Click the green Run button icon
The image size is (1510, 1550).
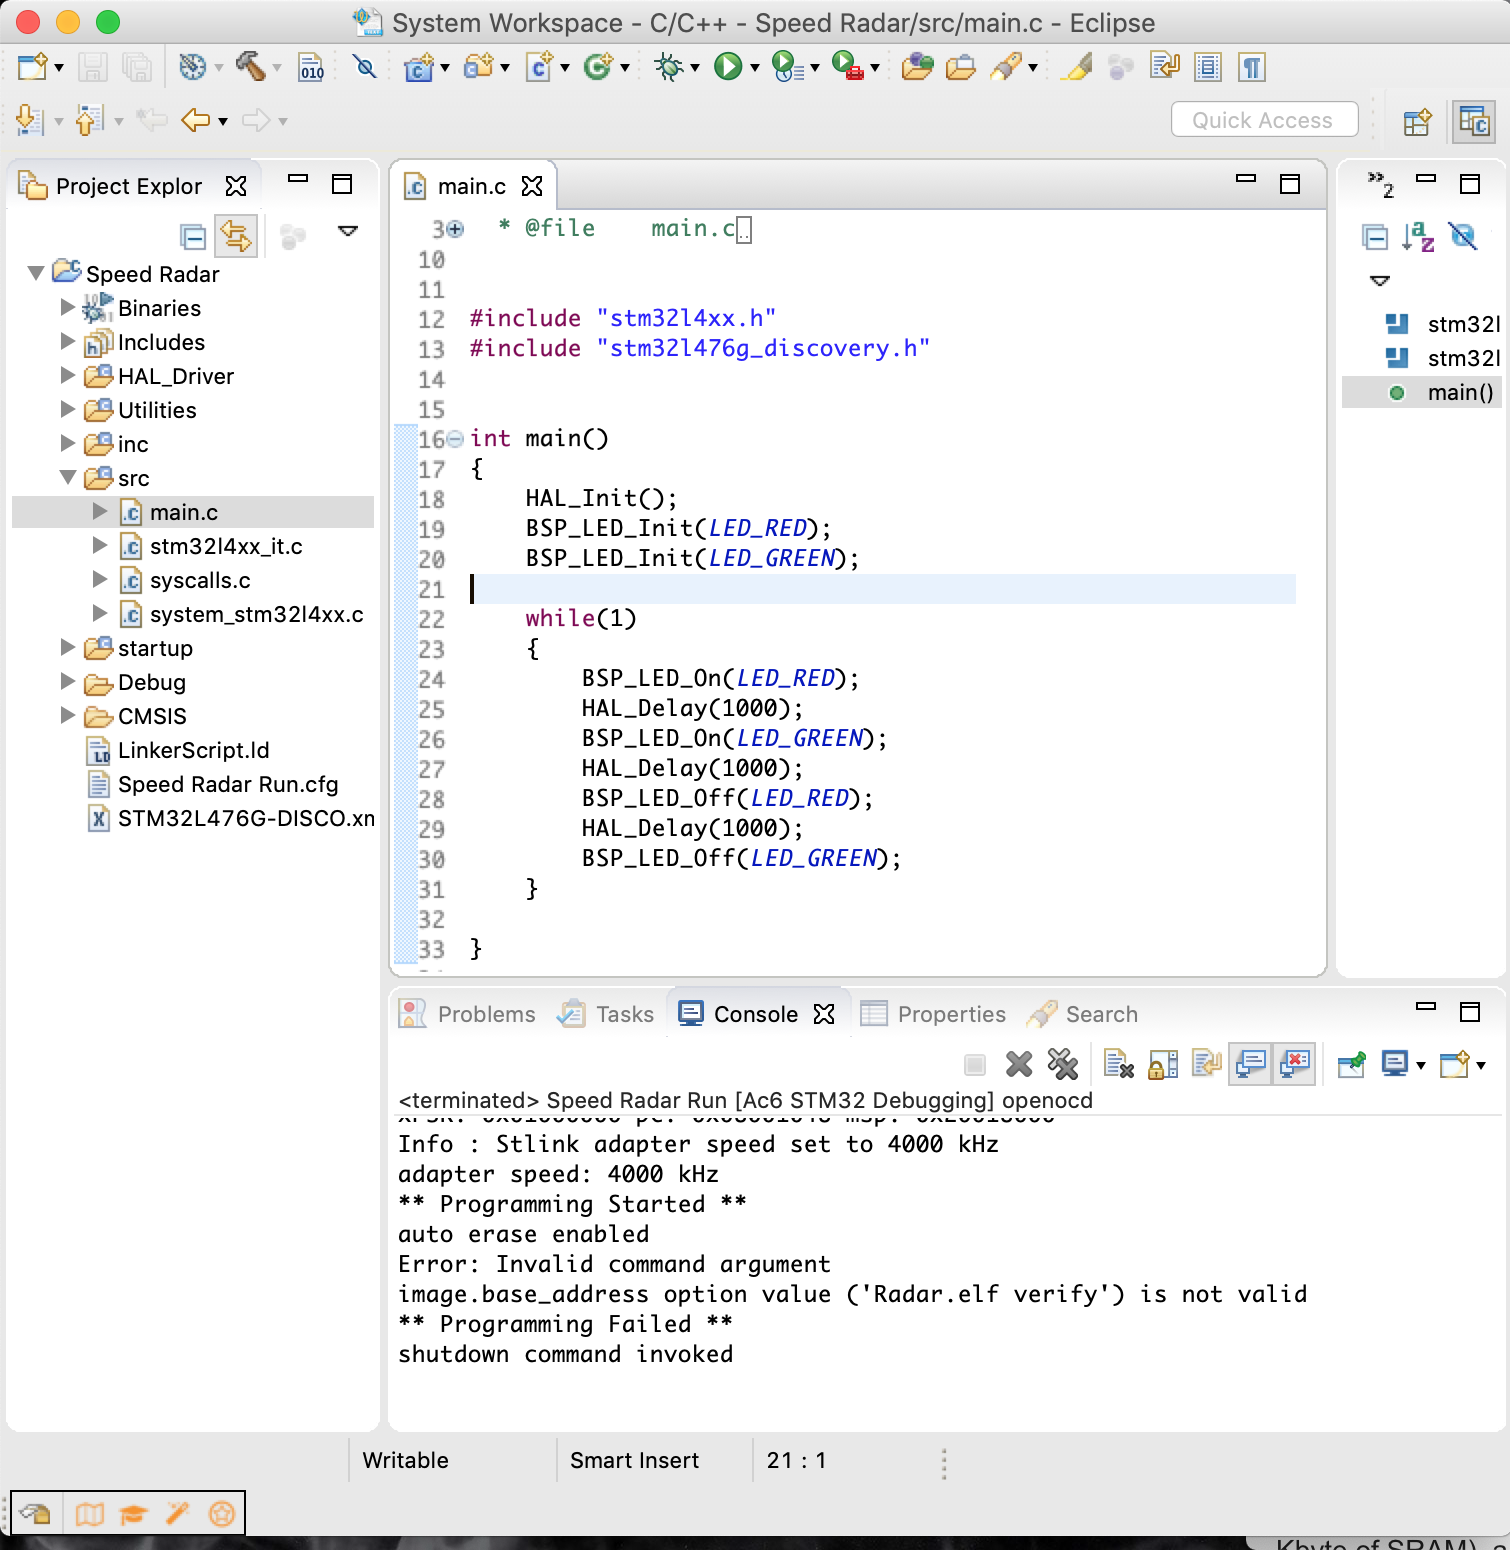[727, 67]
